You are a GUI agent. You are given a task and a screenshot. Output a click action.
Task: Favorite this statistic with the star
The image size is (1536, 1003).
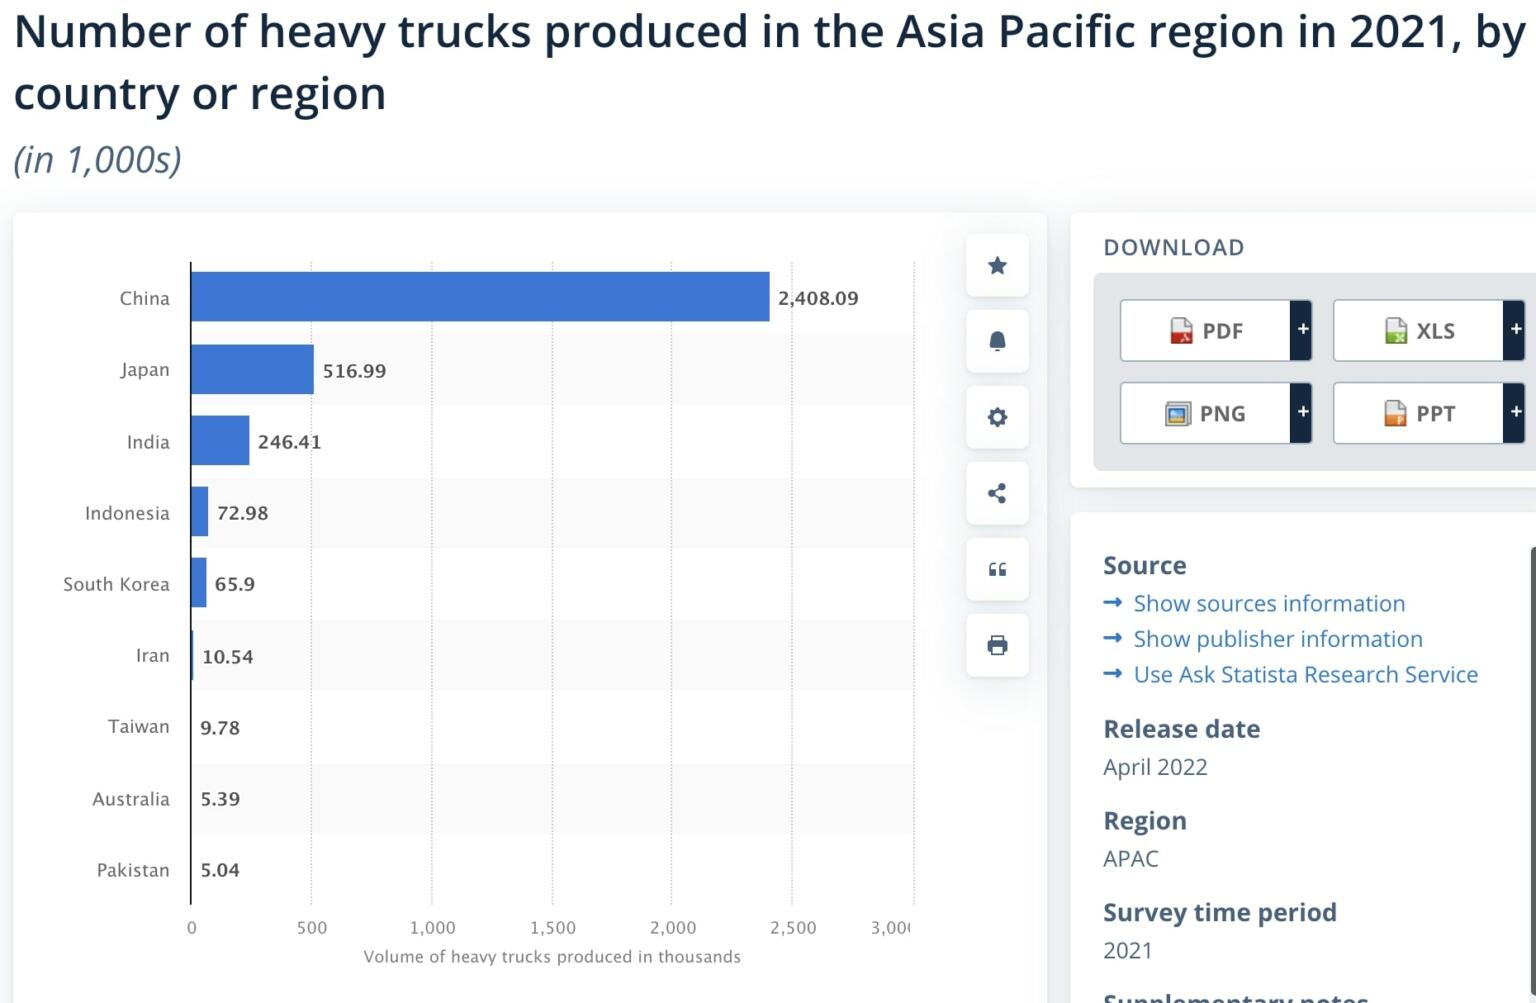pyautogui.click(x=996, y=265)
